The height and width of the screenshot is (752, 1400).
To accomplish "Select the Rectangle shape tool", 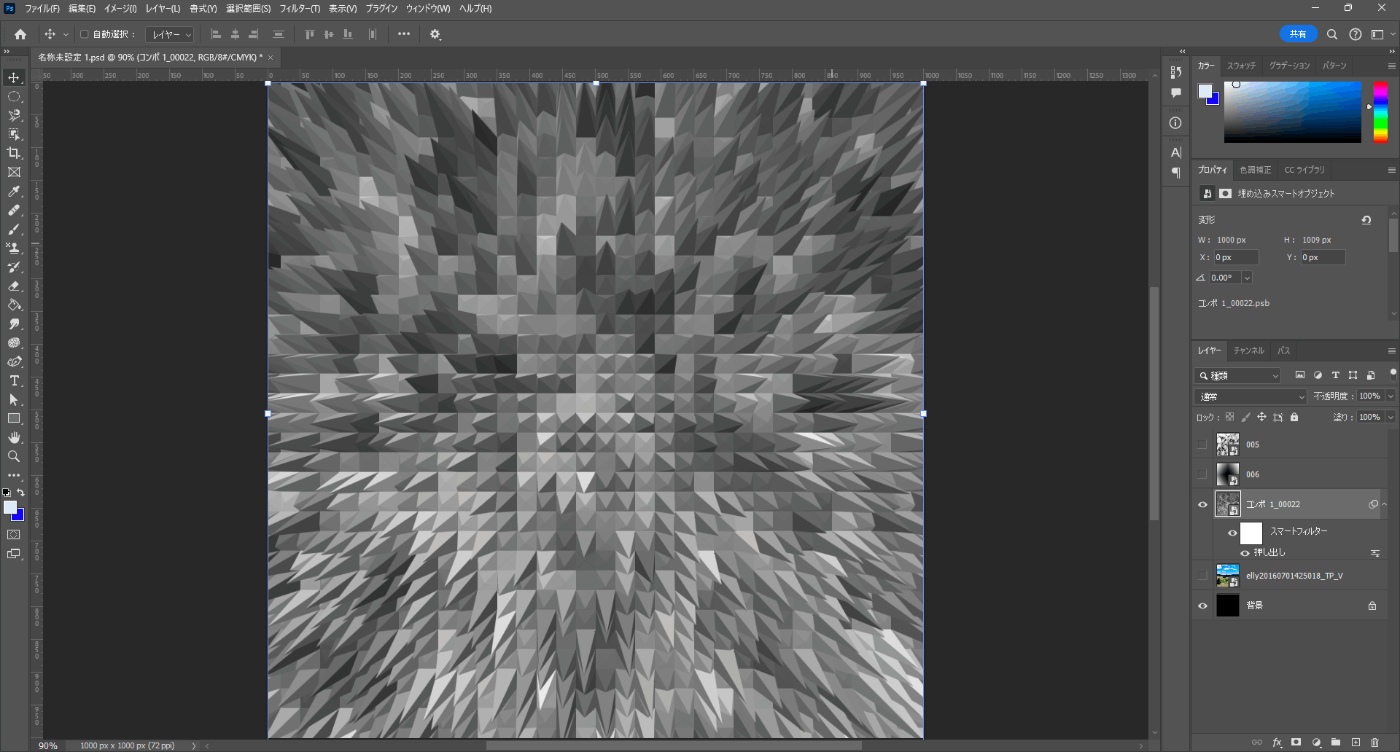I will point(14,419).
